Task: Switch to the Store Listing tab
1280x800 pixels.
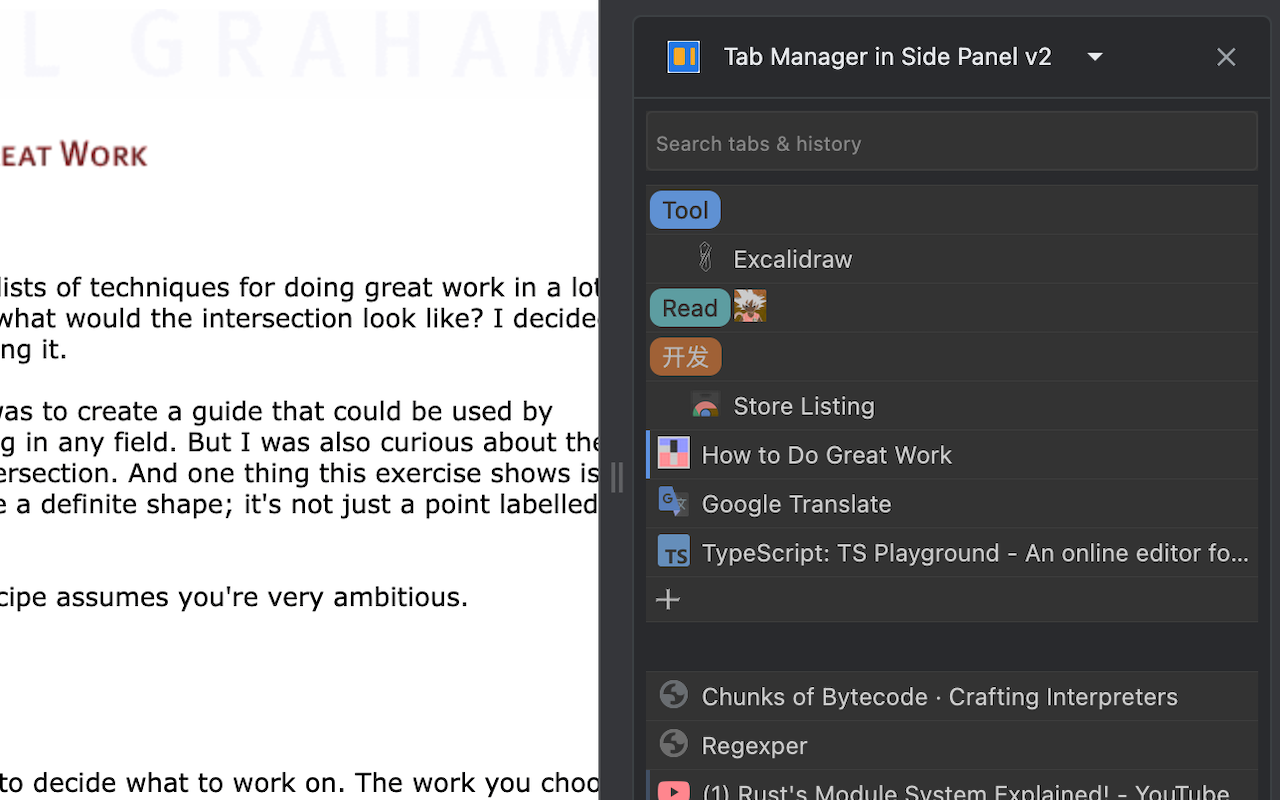Action: (x=804, y=406)
